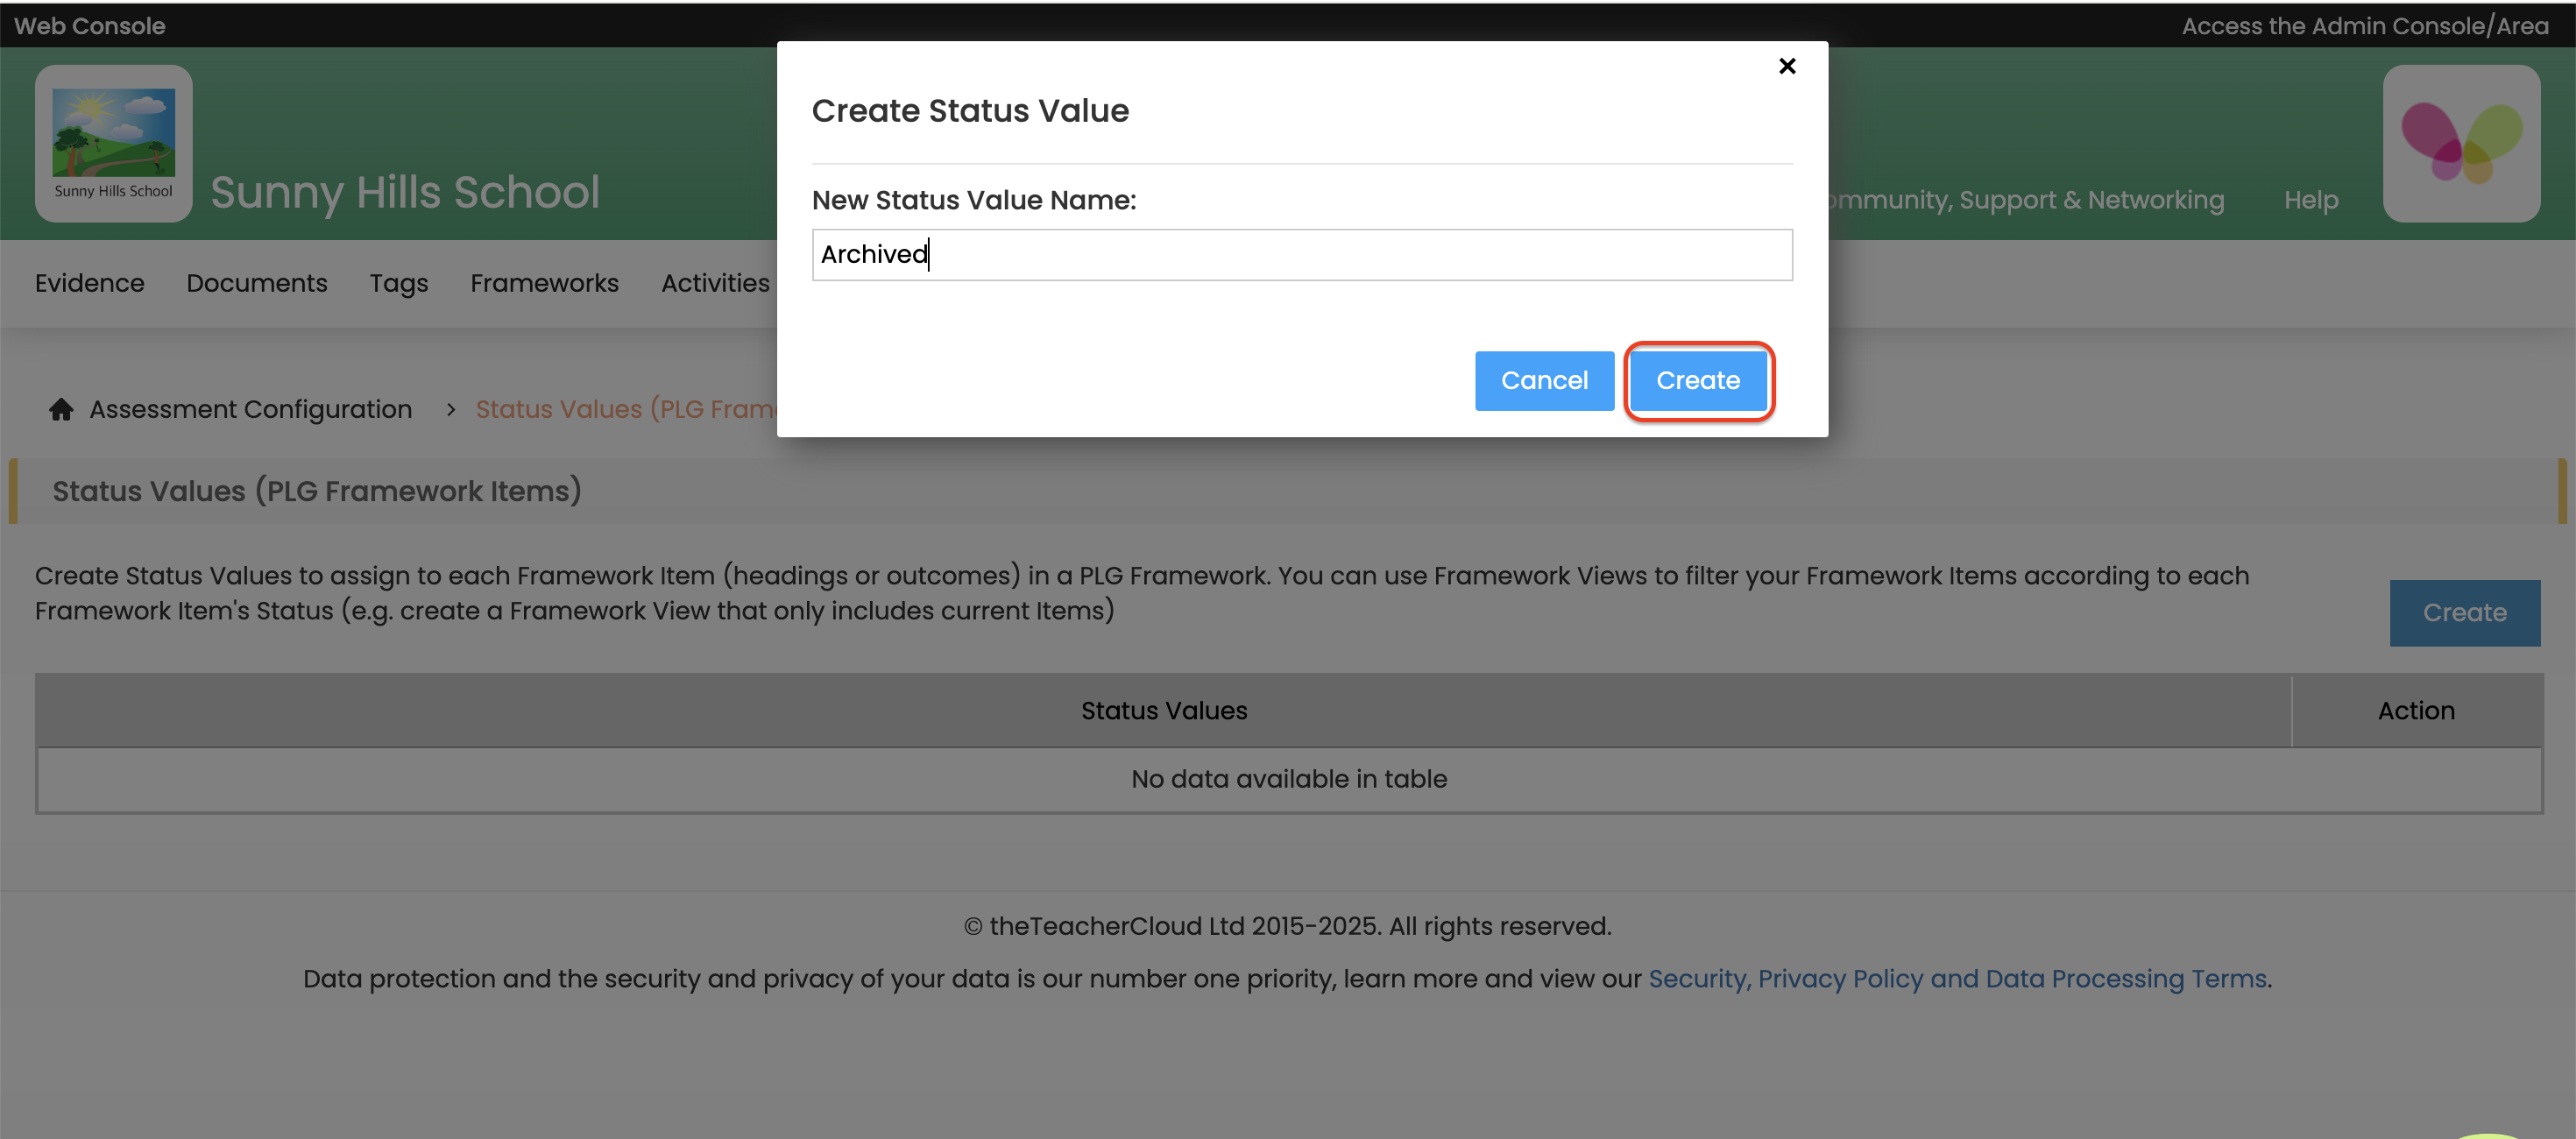This screenshot has width=2576, height=1139.
Task: Click the home icon in breadcrumb
Action: [x=61, y=409]
